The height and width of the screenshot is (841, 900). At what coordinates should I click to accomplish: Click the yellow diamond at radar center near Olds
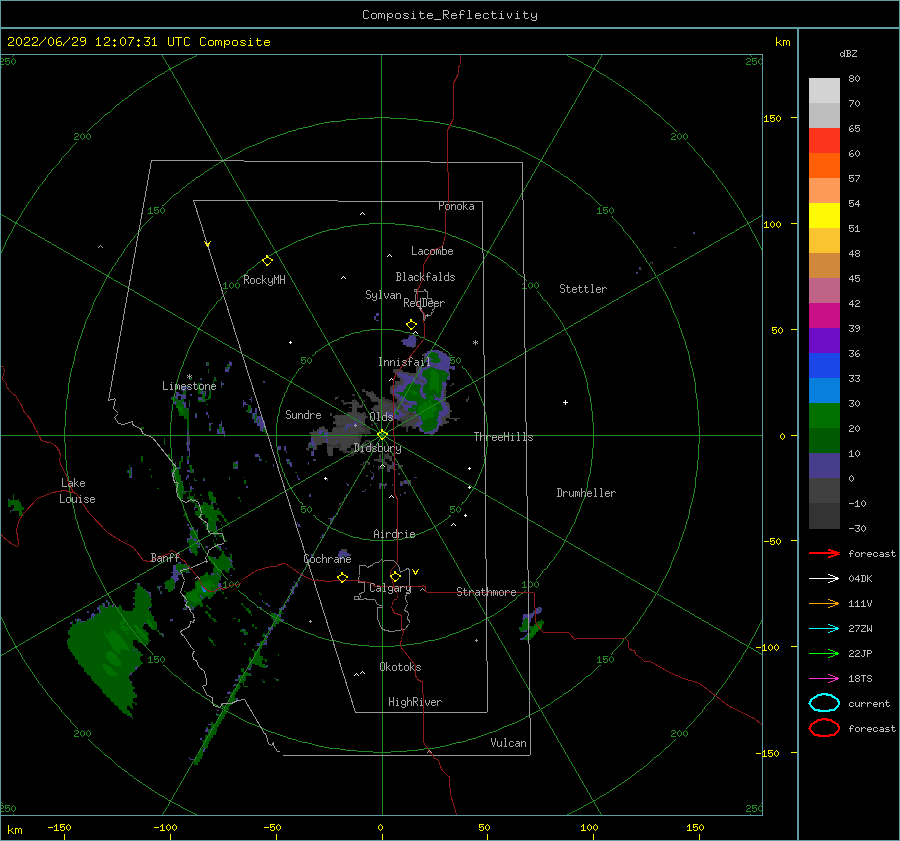382,435
